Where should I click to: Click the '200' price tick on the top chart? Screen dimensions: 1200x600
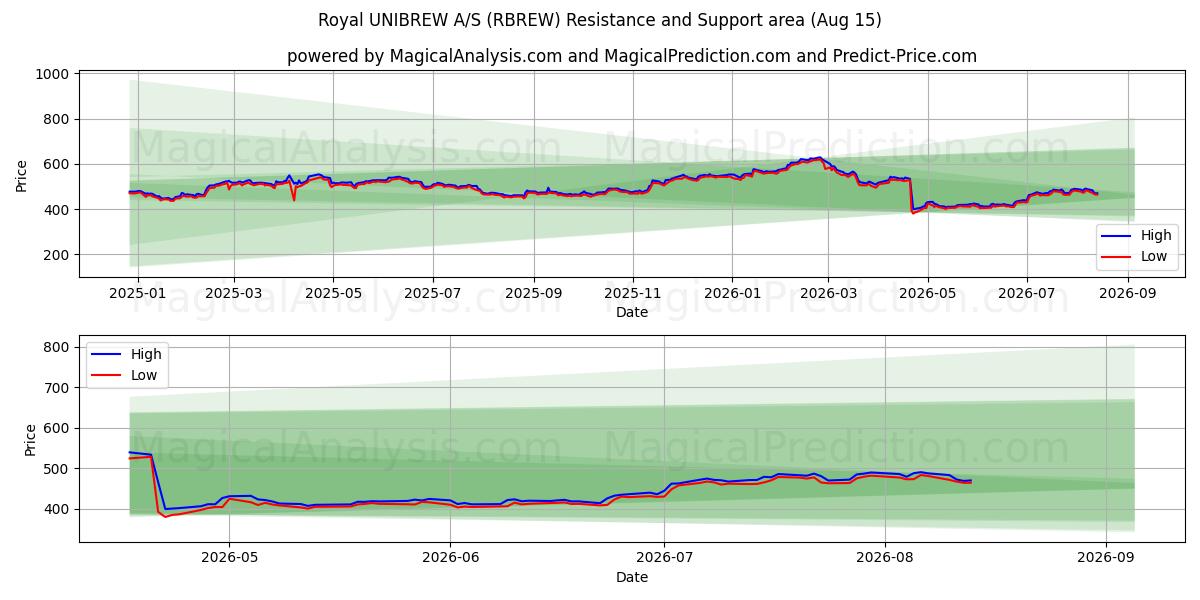pyautogui.click(x=55, y=255)
